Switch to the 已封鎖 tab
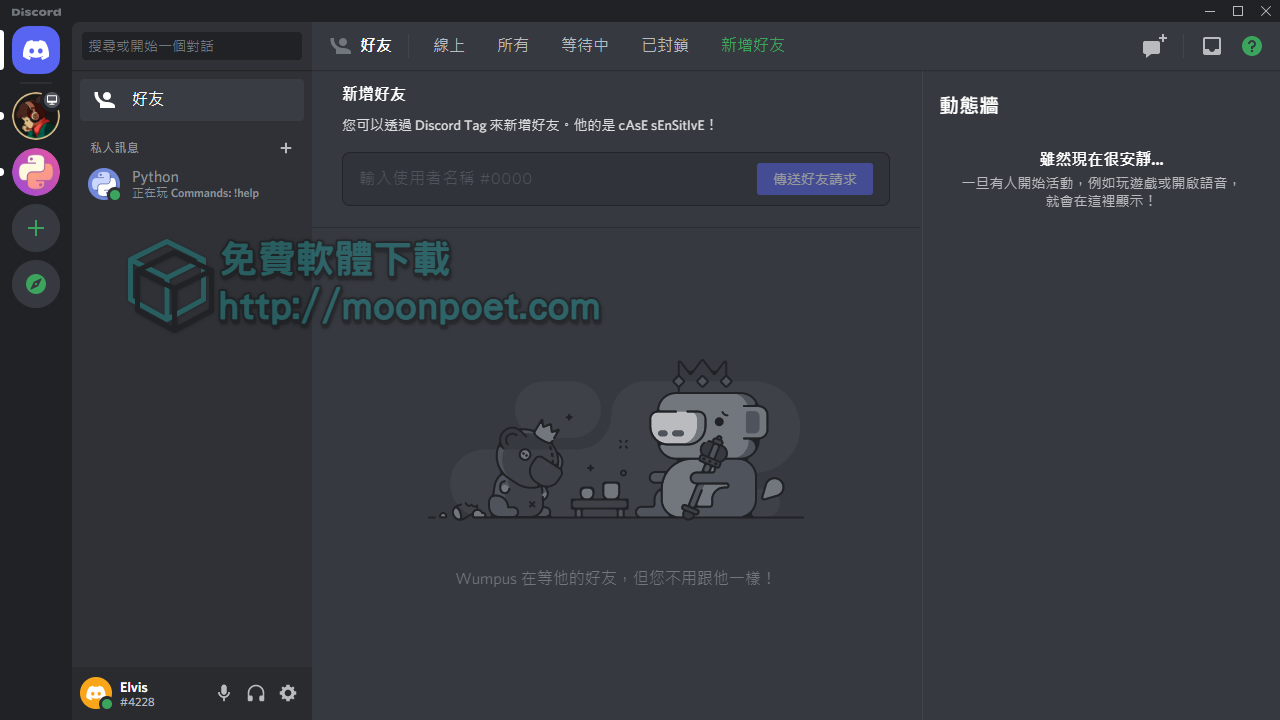Viewport: 1280px width, 720px height. (x=665, y=45)
